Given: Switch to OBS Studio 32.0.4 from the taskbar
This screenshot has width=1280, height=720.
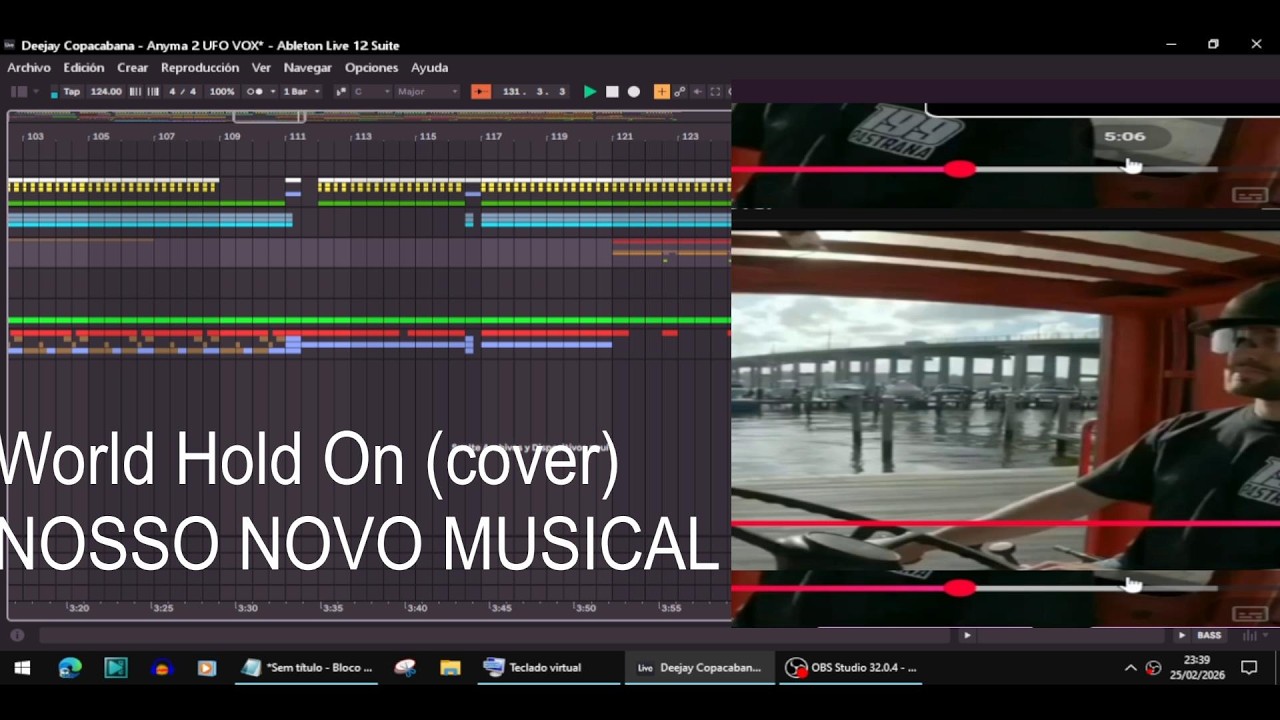Looking at the screenshot, I should 850,667.
